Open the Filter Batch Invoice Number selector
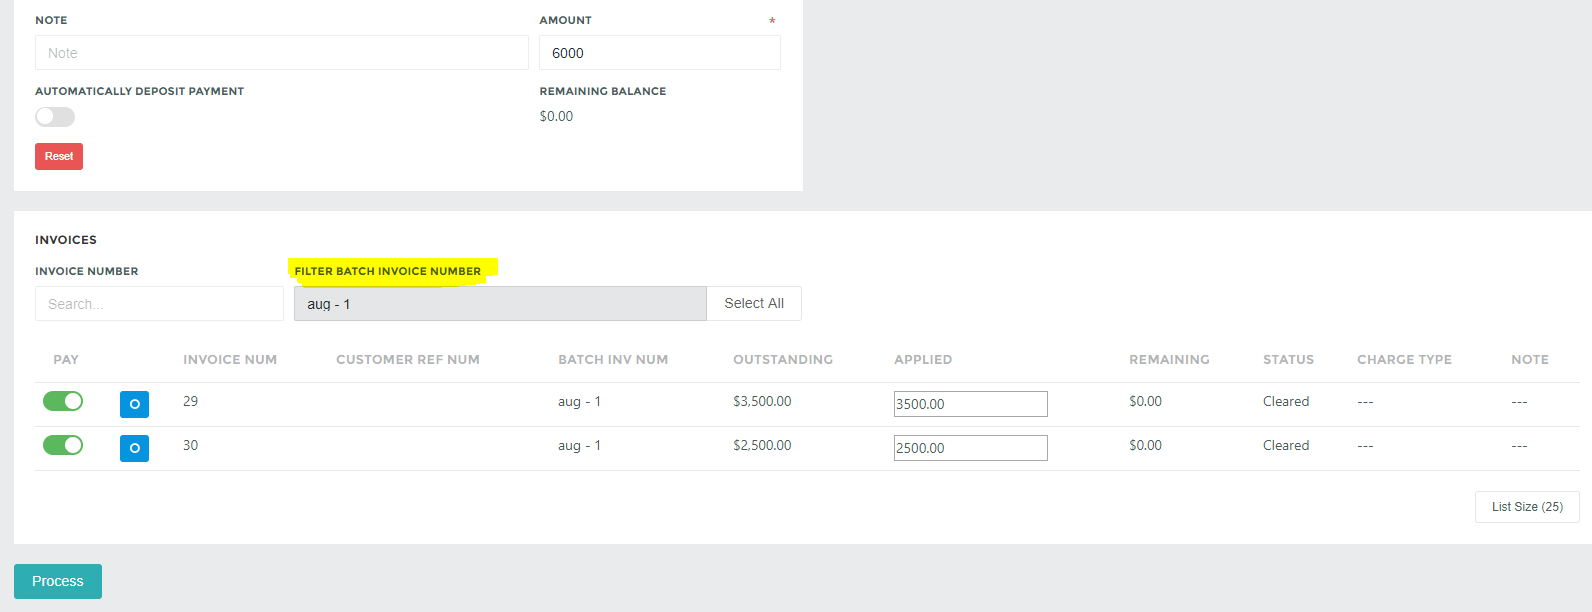This screenshot has width=1592, height=612. 500,303
